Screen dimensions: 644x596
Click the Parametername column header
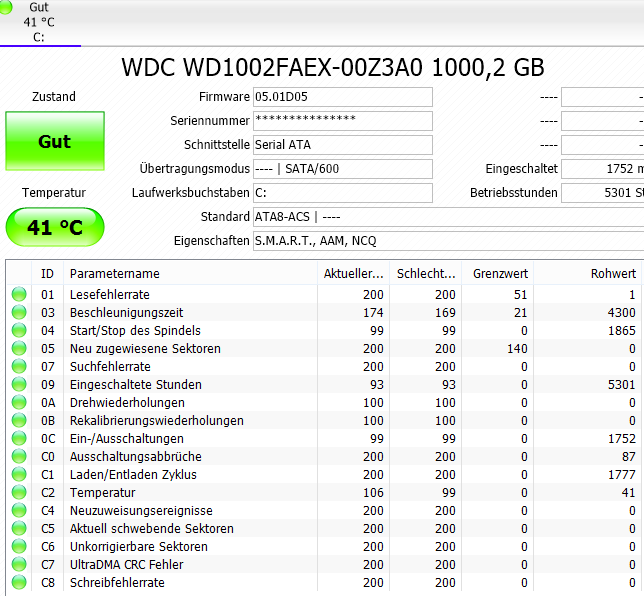[x=191, y=274]
